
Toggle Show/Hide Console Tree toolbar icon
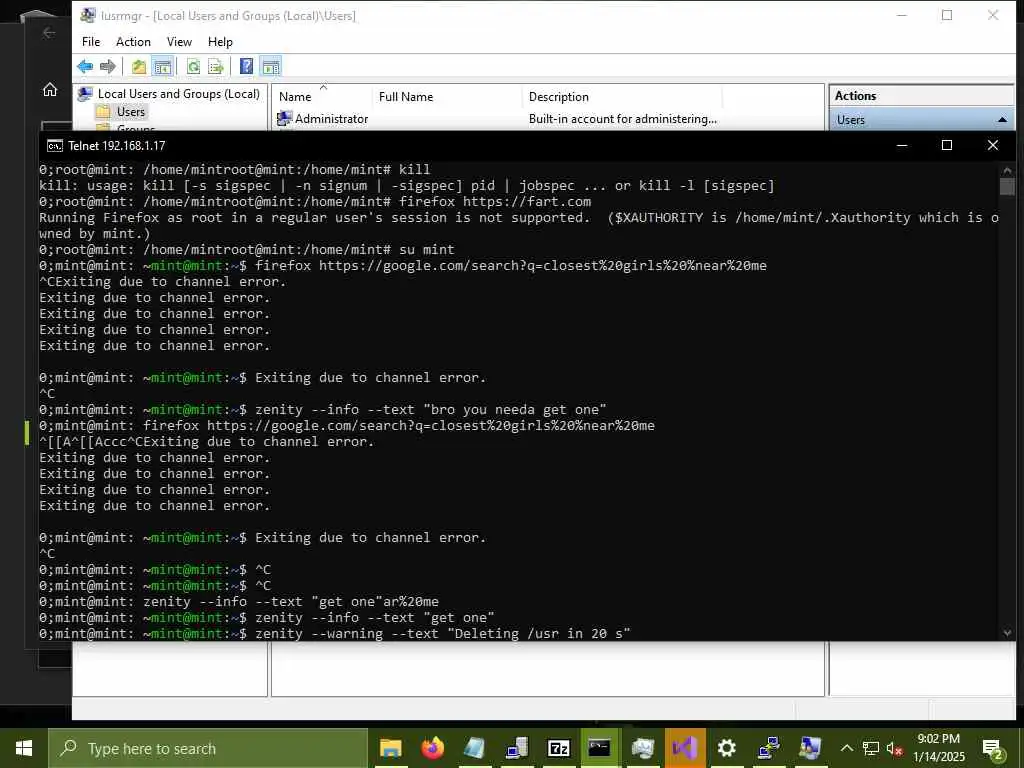tap(163, 67)
